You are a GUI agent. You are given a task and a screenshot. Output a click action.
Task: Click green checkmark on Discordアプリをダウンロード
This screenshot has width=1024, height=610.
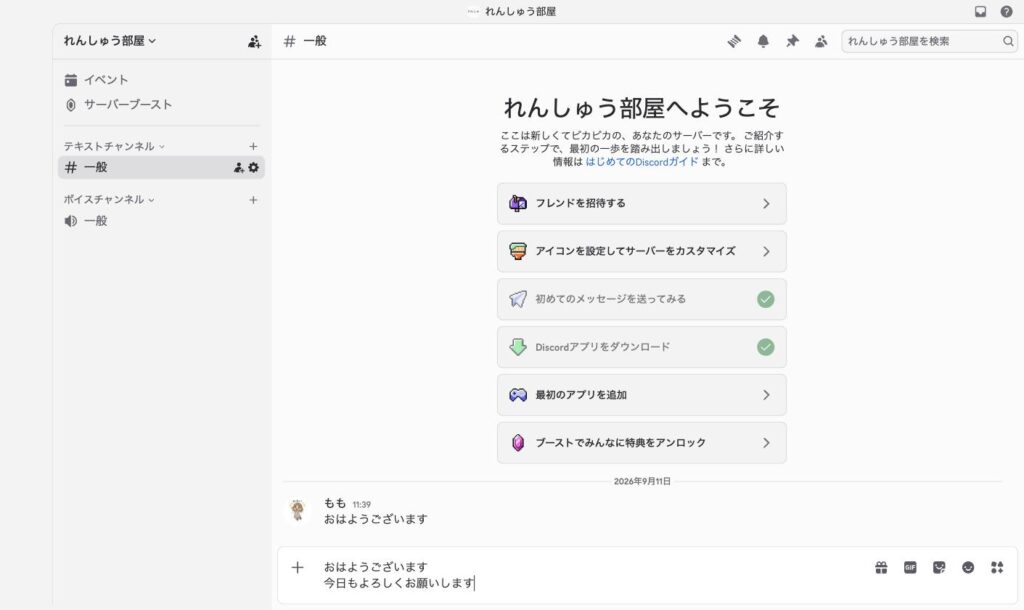click(x=765, y=347)
